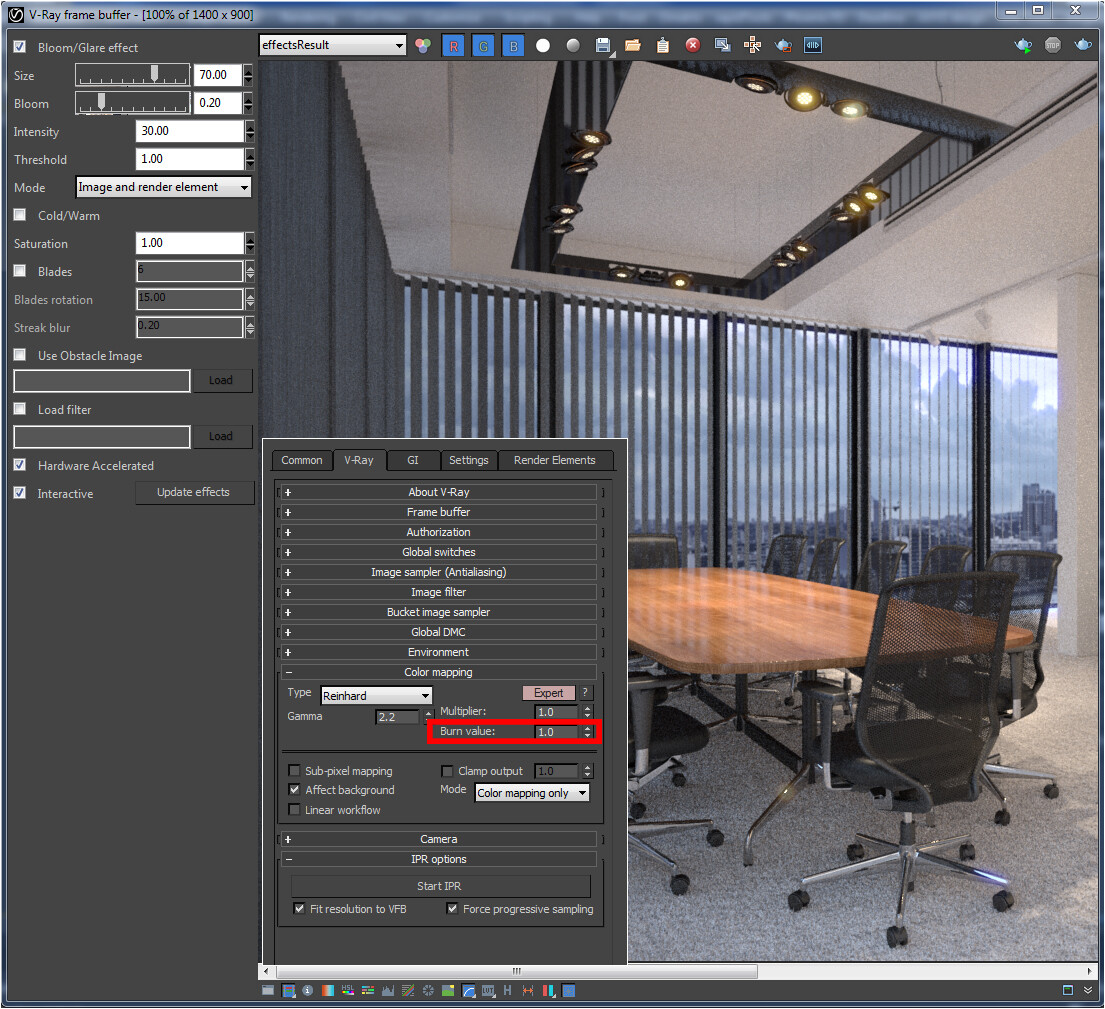Open the Bloom 'Image and render element' mode dropdown

point(163,187)
